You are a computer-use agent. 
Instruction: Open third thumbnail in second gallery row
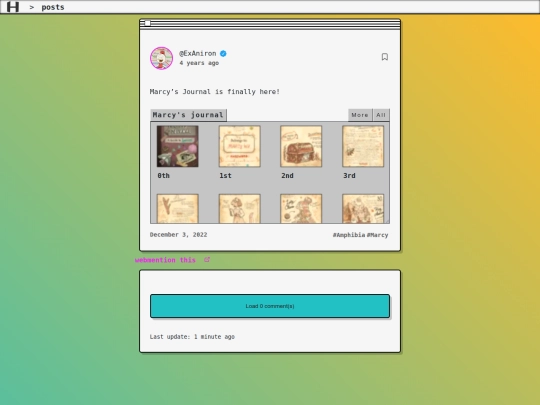tap(301, 209)
